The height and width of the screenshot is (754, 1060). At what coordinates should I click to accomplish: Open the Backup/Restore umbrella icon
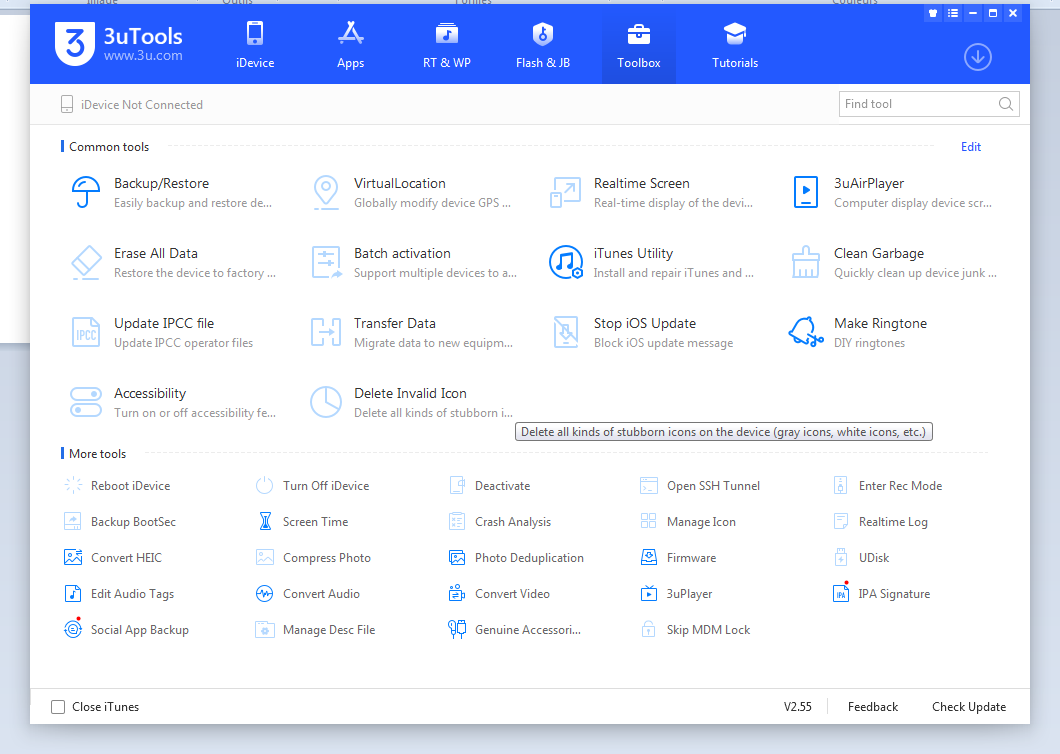pos(86,192)
